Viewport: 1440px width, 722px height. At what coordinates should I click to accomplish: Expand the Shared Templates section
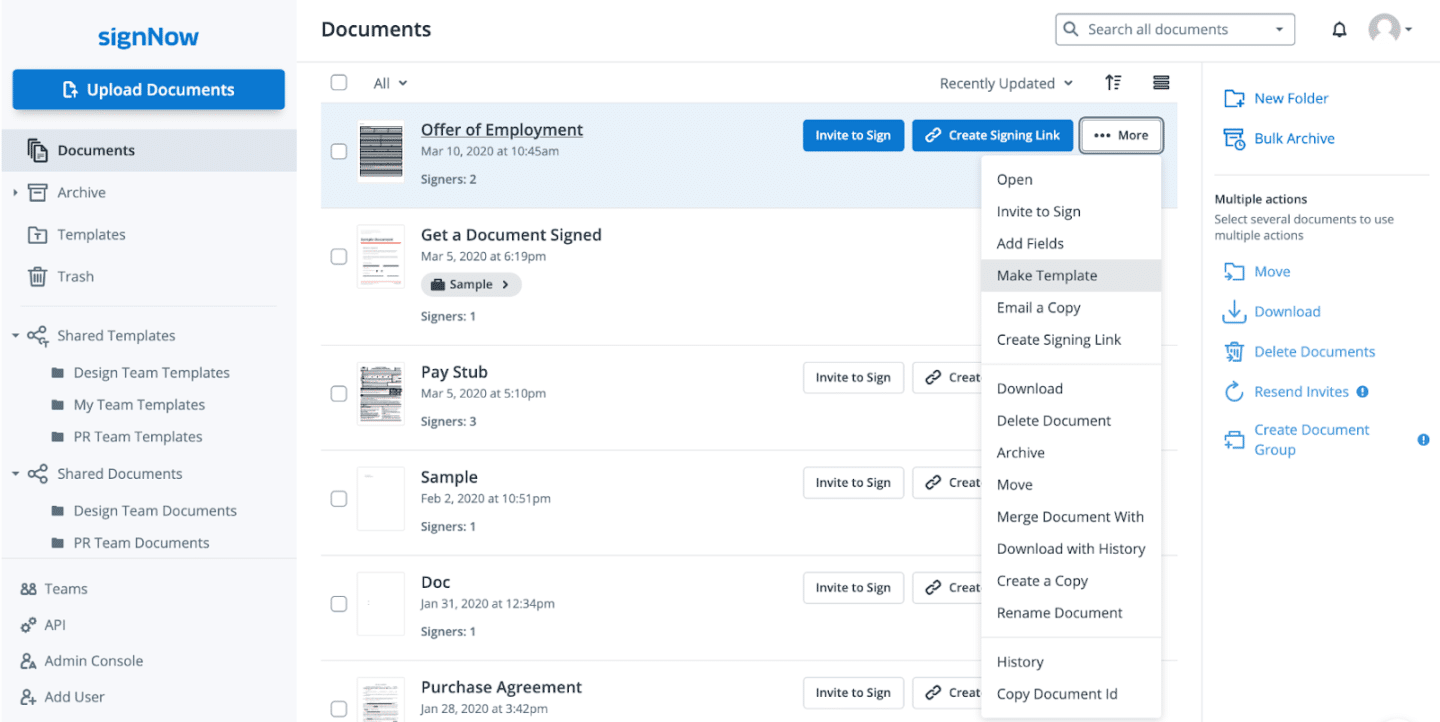[14, 335]
